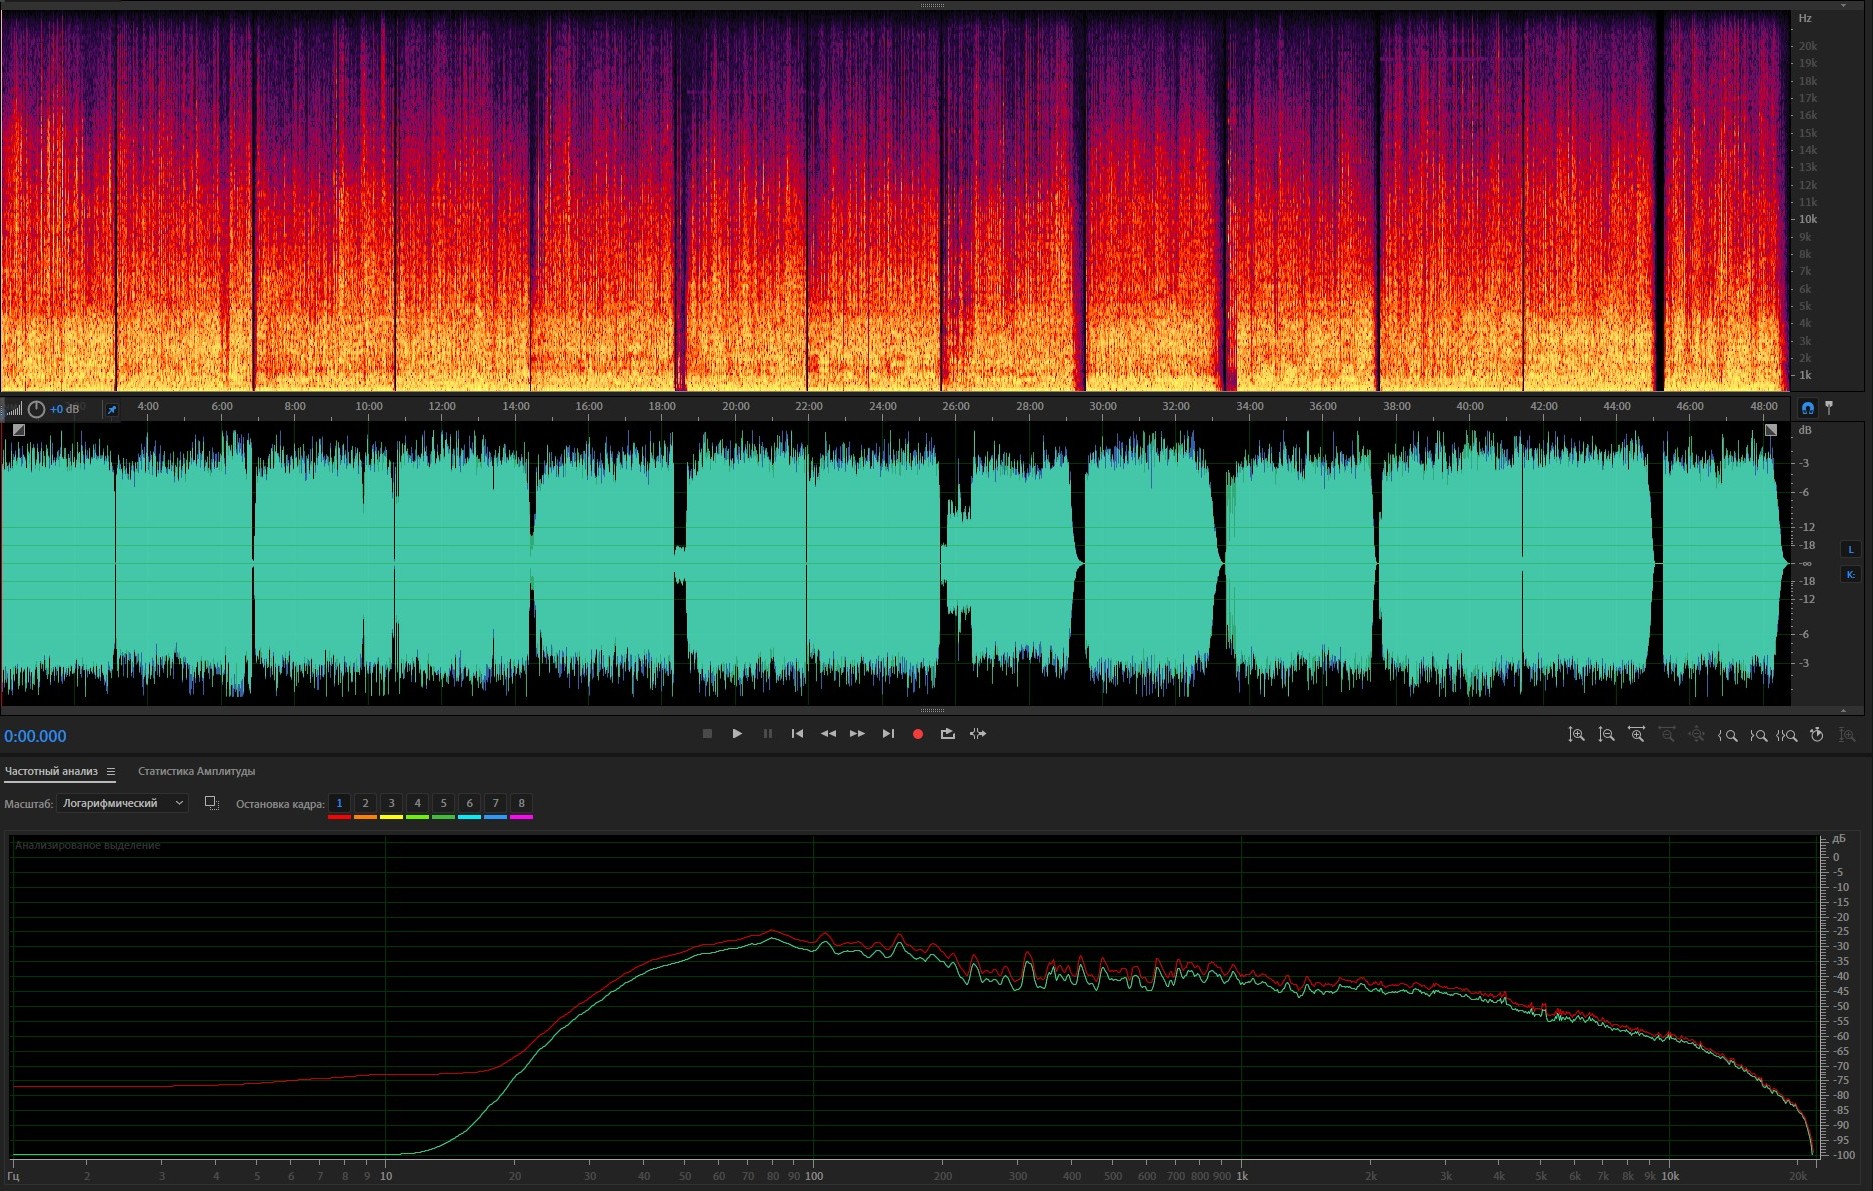Zoom to selection using the magnifier icon
This screenshot has height=1191, width=1873.
[1787, 735]
